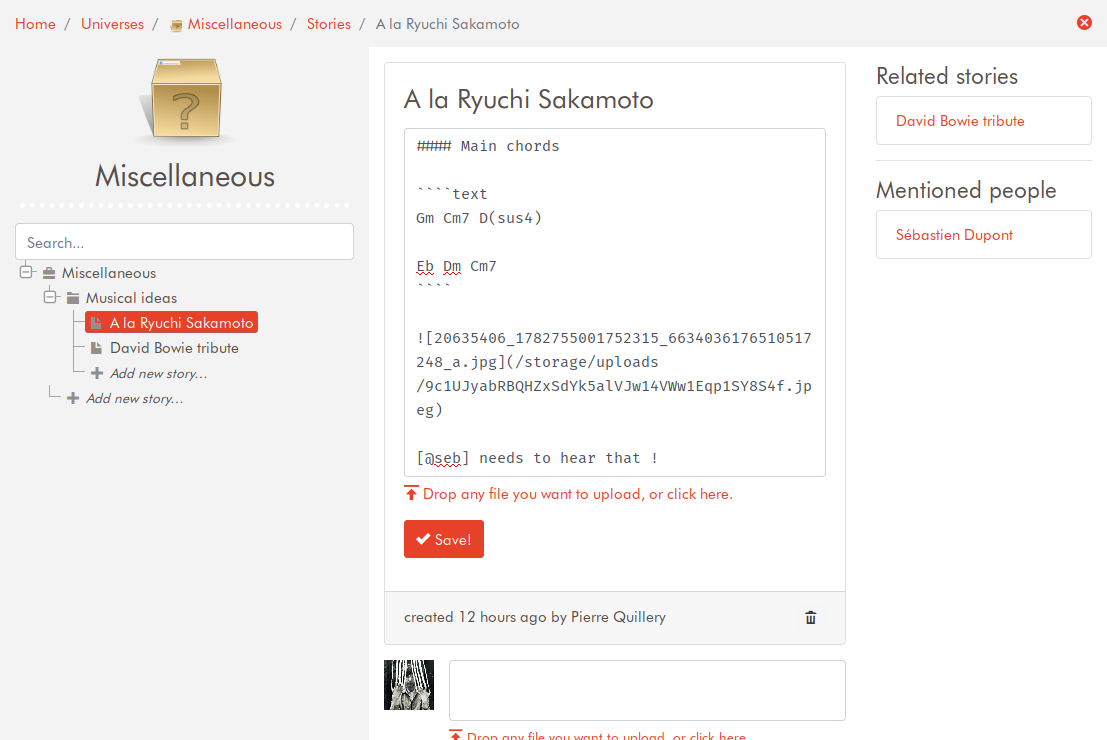Collapse the Musical ideas tree node
1107x740 pixels.
50,297
